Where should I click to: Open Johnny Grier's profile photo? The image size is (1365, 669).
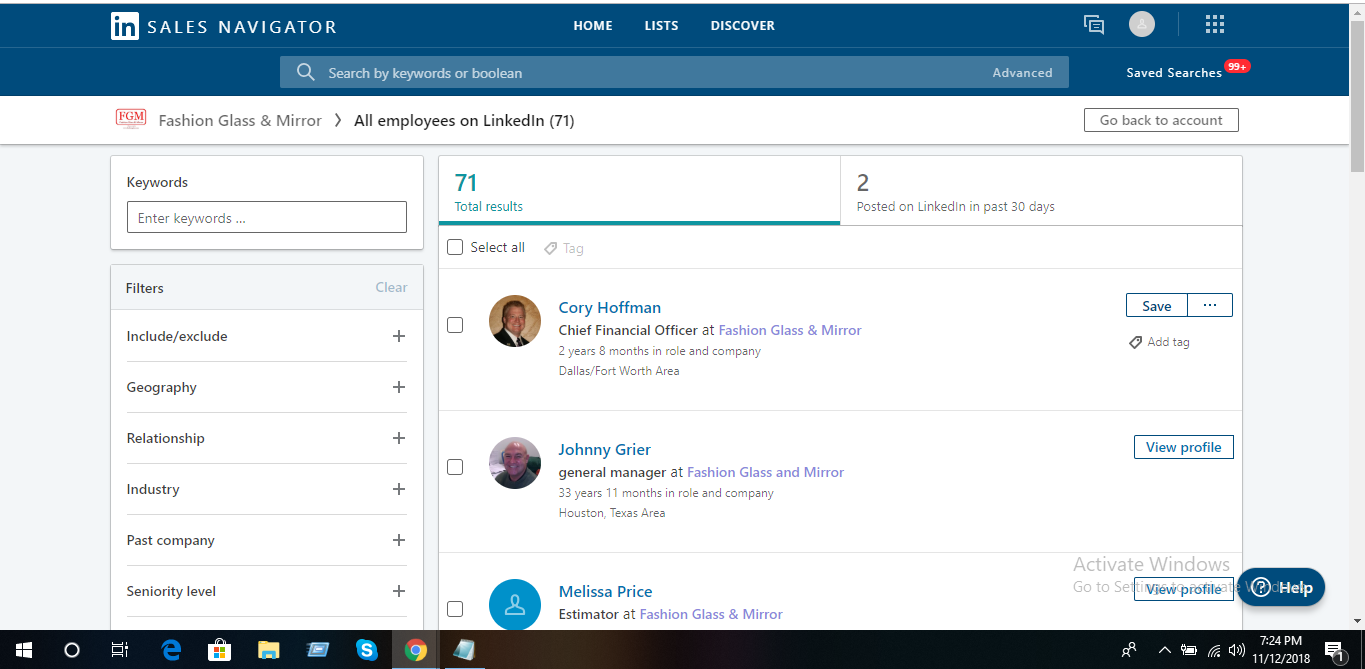point(515,463)
